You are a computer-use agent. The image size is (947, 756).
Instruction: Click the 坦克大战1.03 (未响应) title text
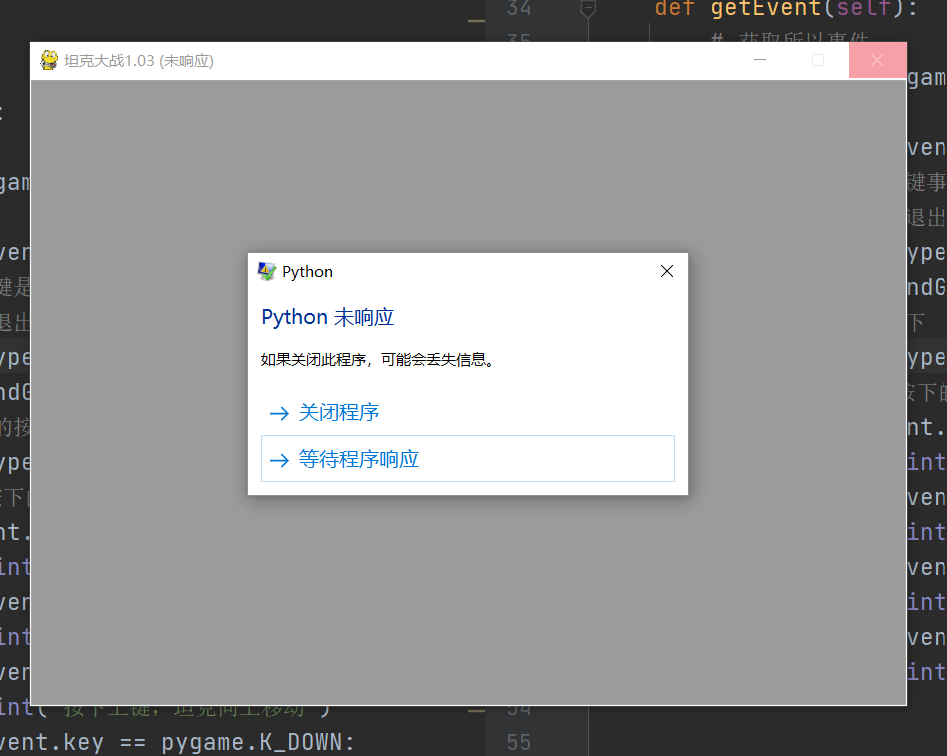[139, 61]
